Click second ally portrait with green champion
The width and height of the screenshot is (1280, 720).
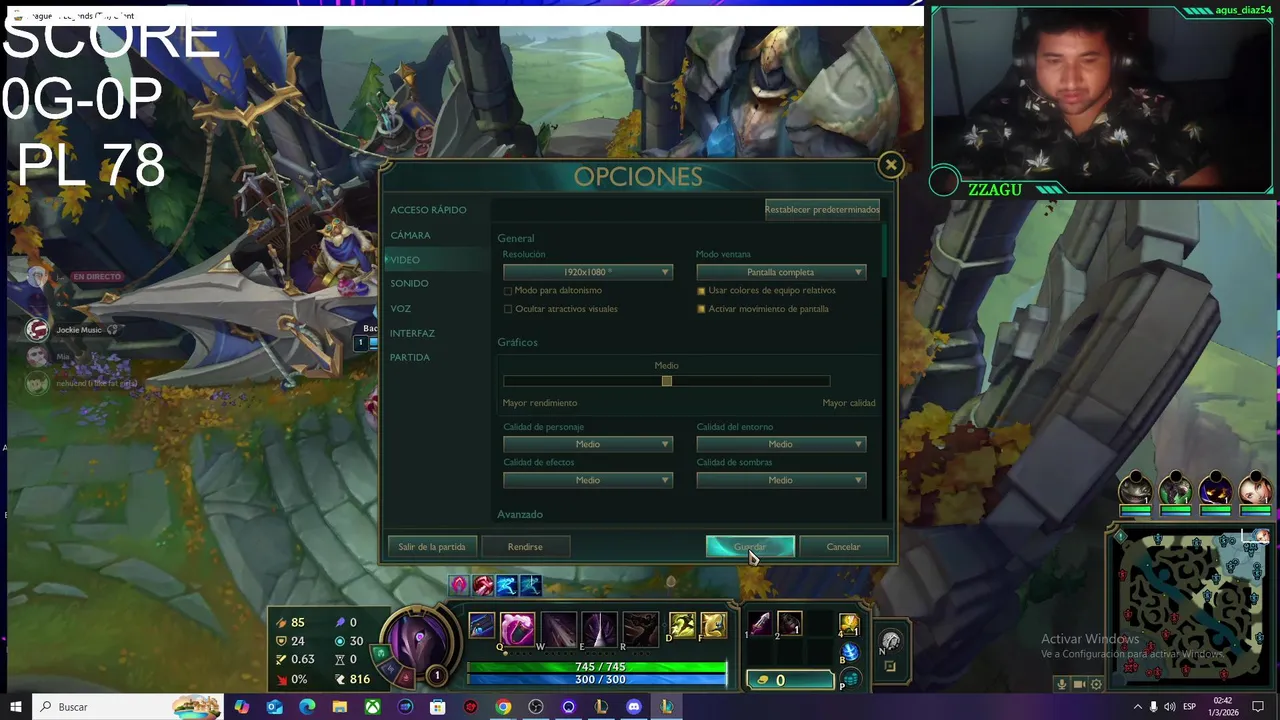tap(1175, 489)
